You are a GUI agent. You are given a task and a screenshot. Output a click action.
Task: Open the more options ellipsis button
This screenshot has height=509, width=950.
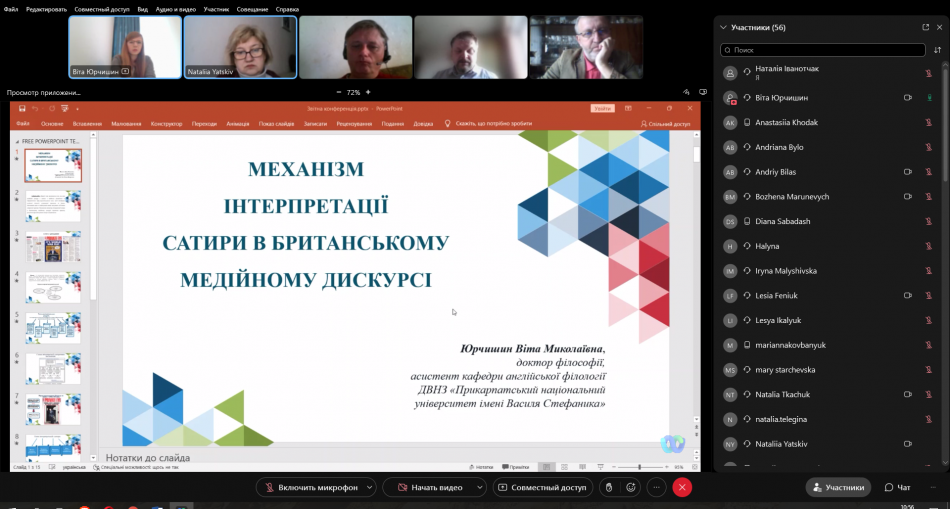click(x=656, y=487)
